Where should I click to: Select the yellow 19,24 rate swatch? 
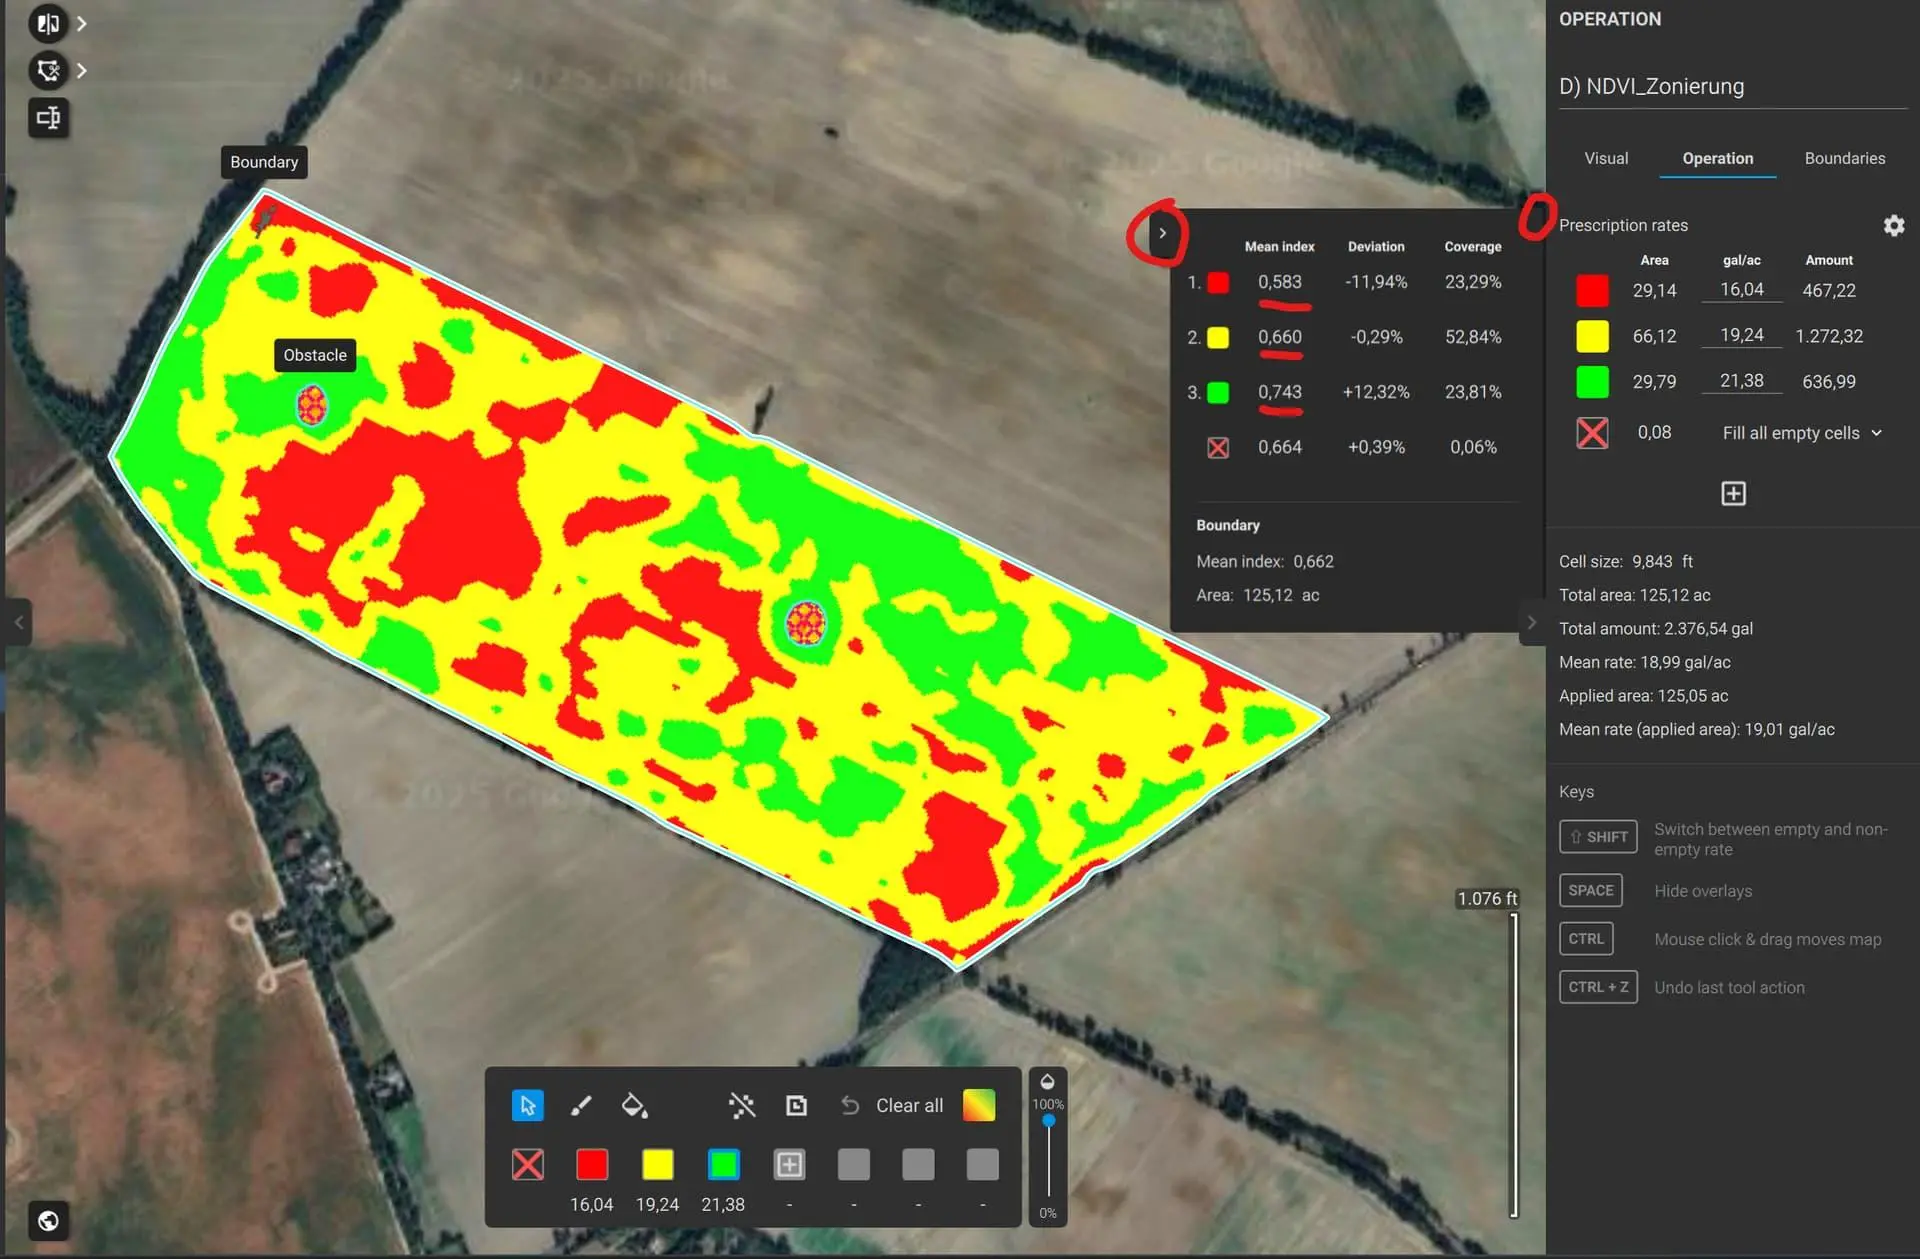coord(657,1164)
